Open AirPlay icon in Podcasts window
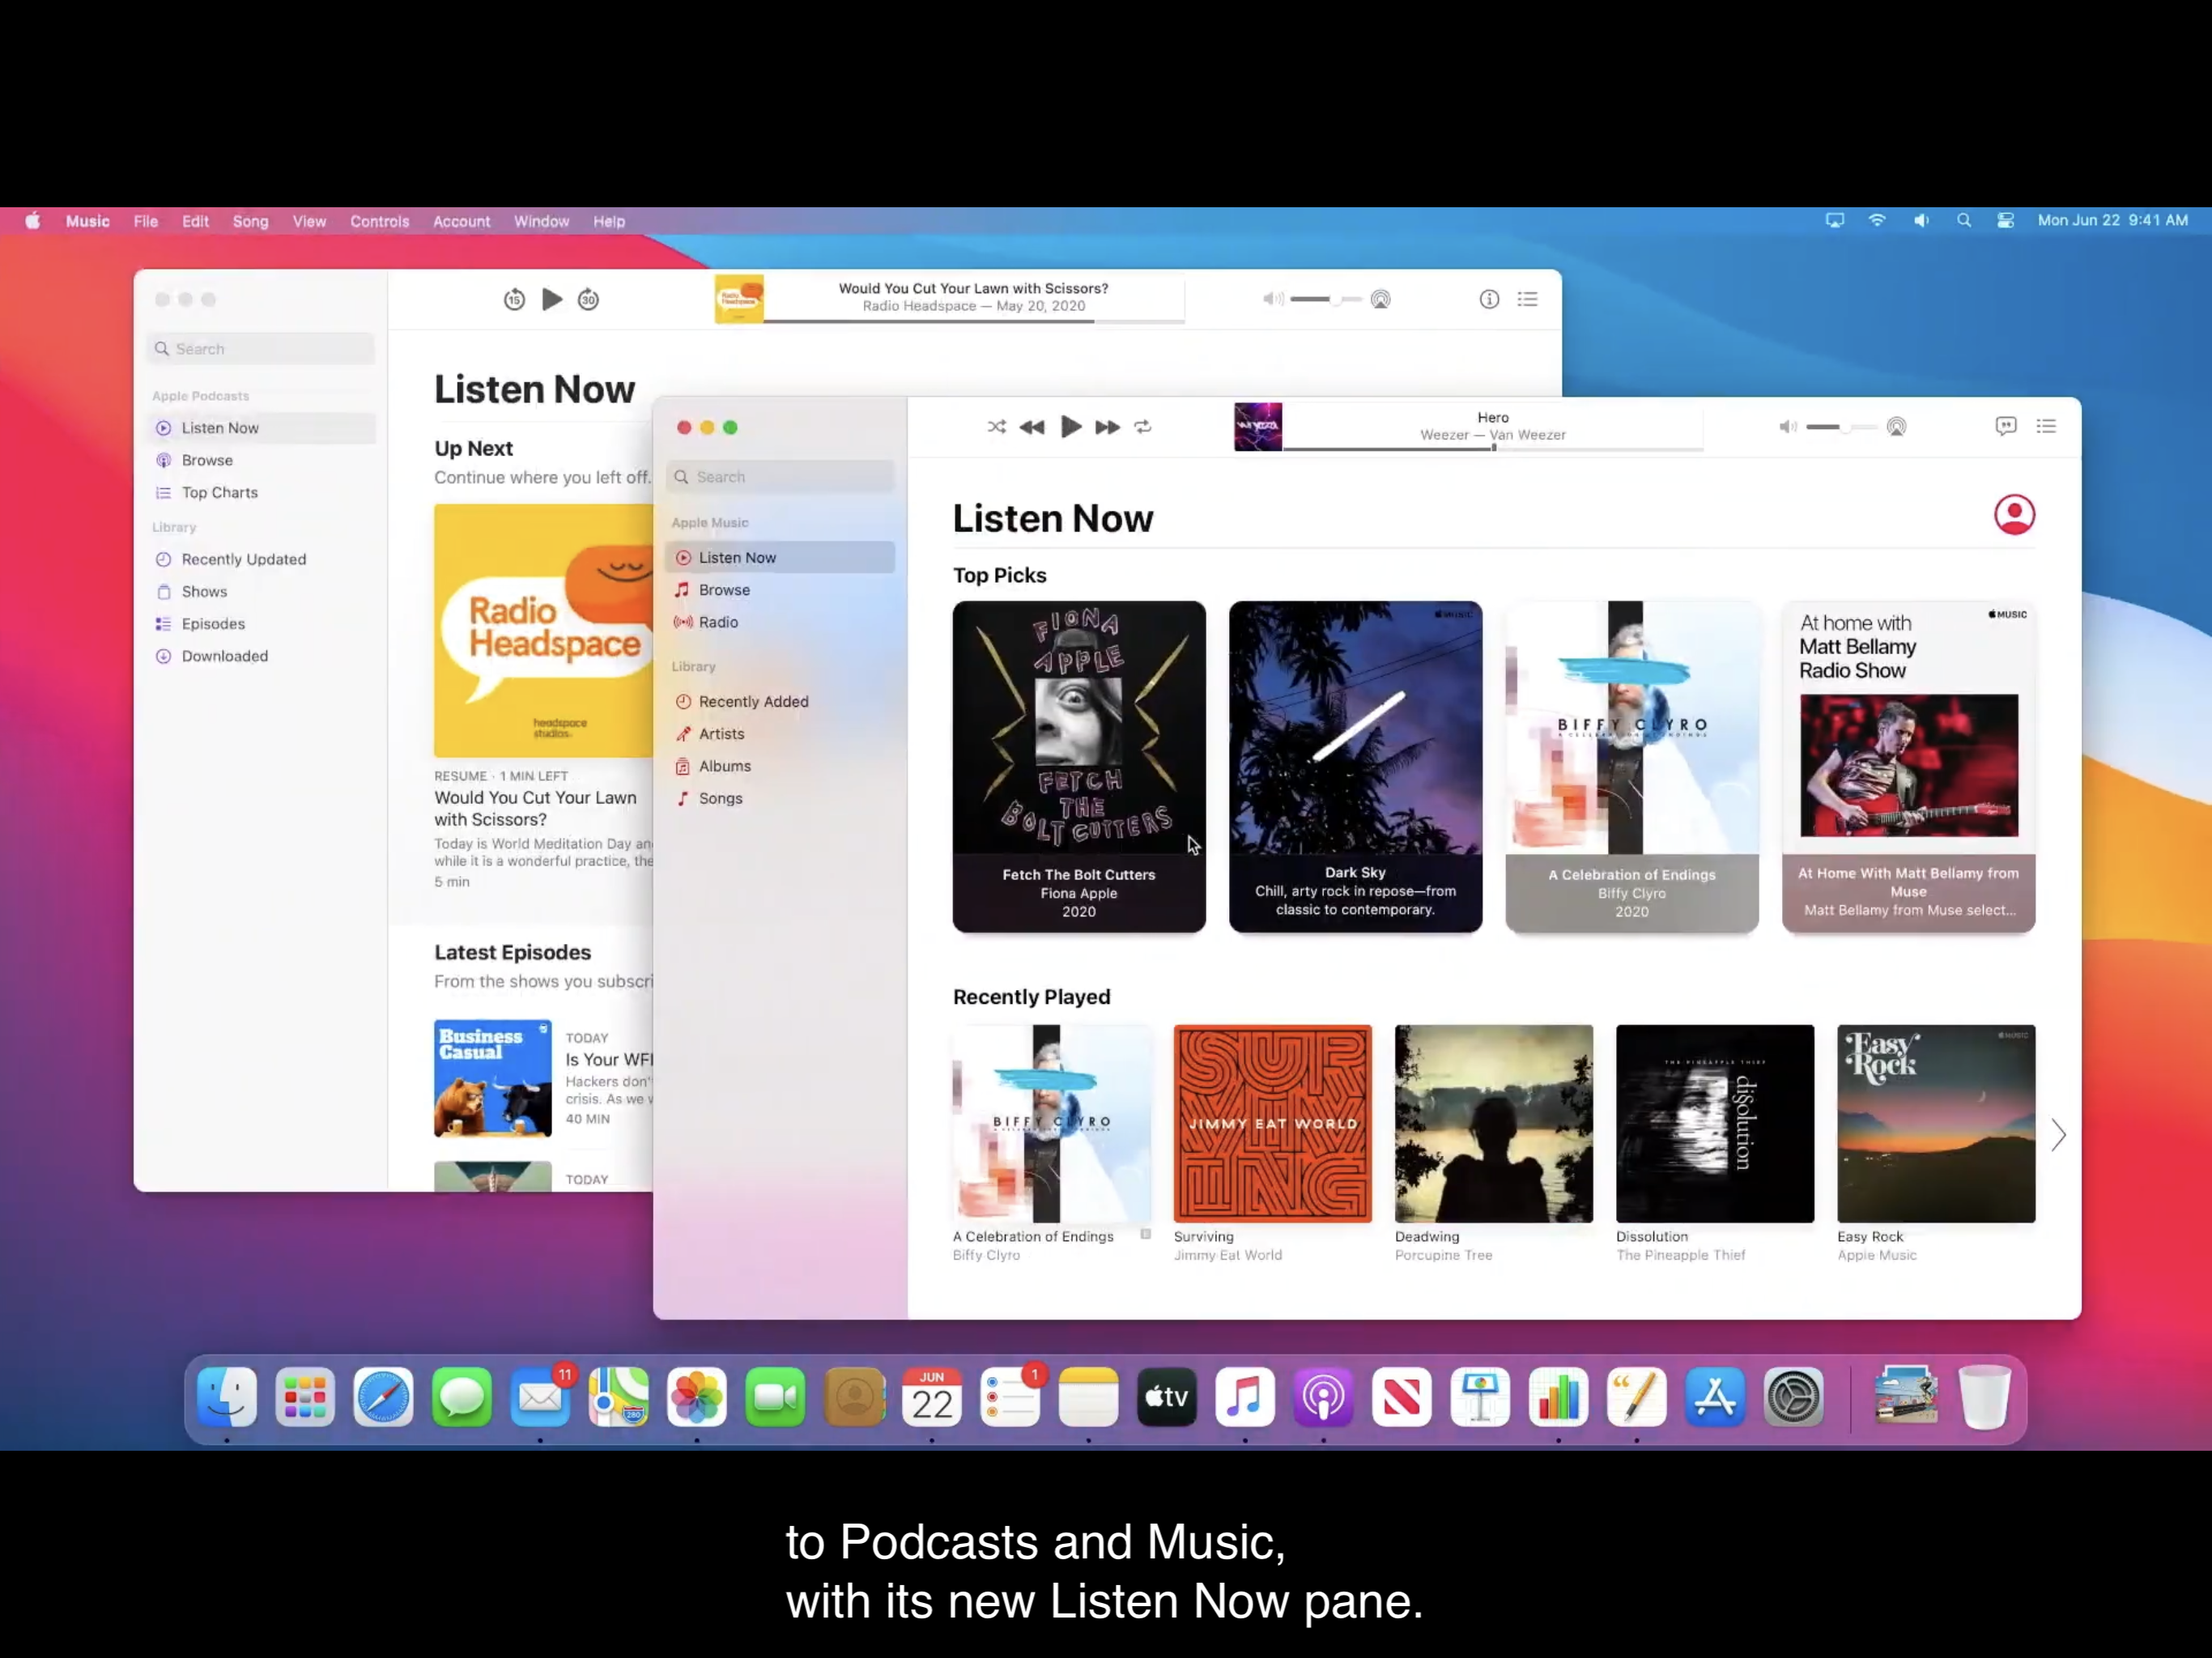The width and height of the screenshot is (2212, 1658). tap(1380, 299)
